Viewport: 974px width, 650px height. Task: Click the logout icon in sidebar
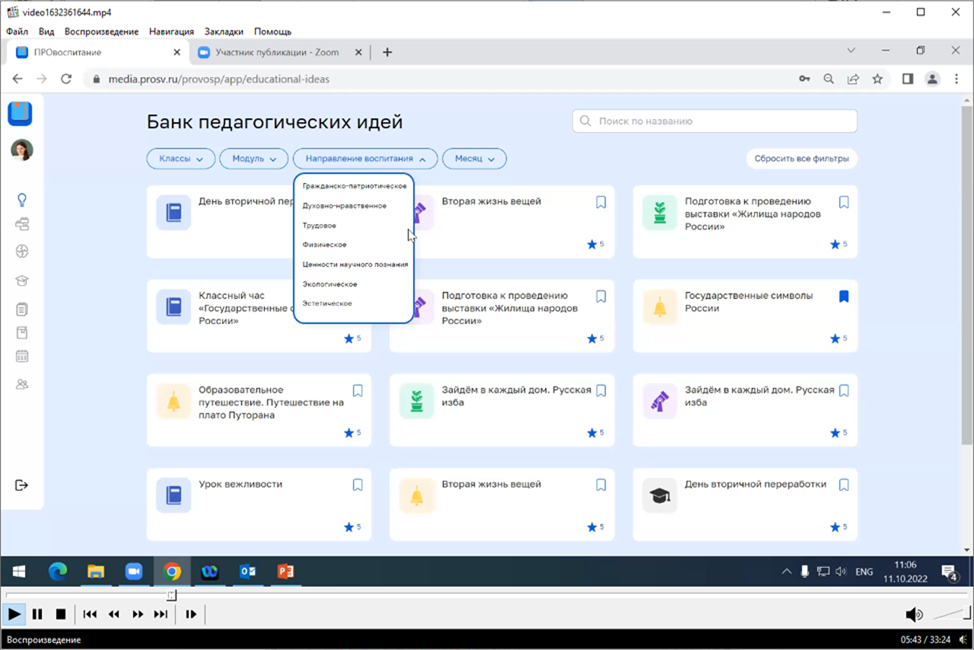point(22,485)
